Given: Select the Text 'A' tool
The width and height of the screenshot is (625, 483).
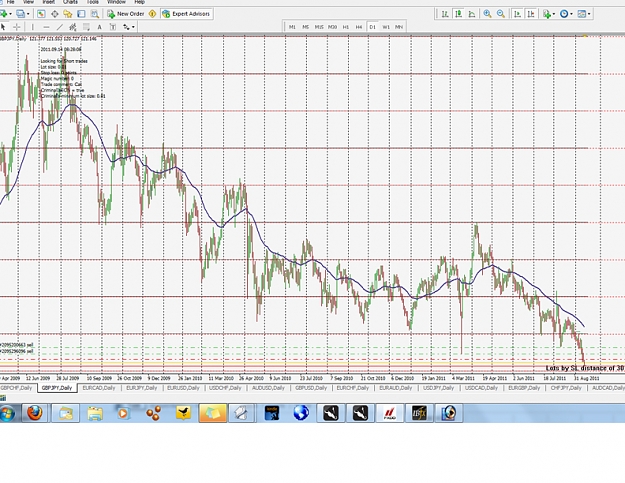Looking at the screenshot, I should (x=99, y=27).
